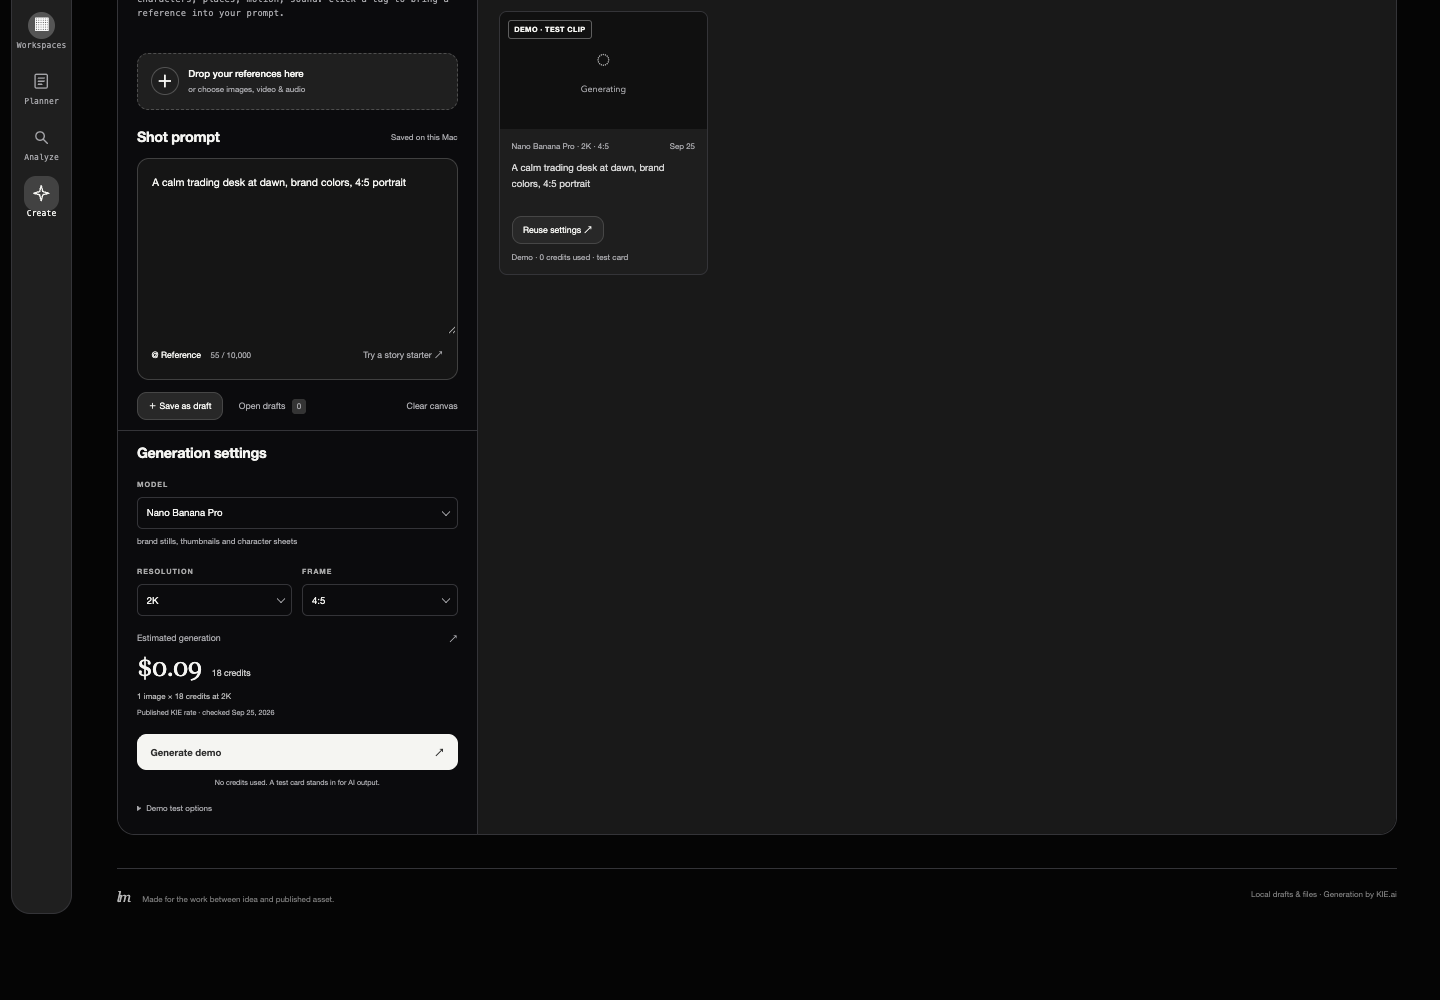Click the Generate demo button

pos(297,752)
